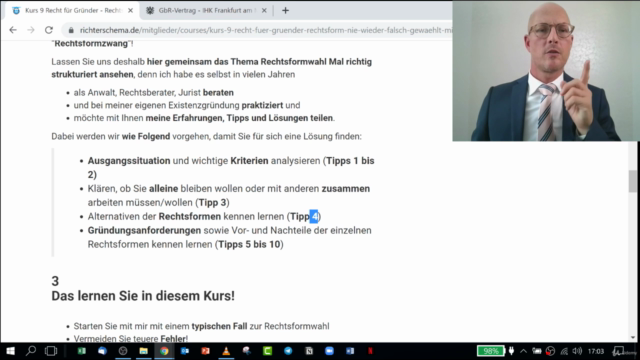Launch PowerPoint from the taskbar
Viewport: 640px width, 360px height.
point(205,351)
